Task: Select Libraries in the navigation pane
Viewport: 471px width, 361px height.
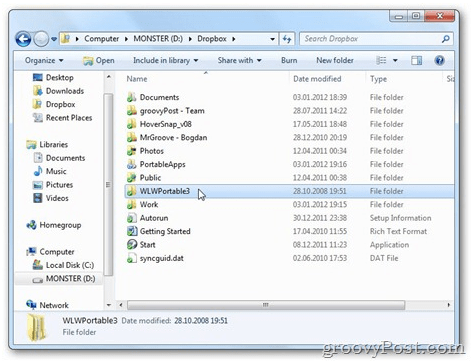Action: click(x=47, y=144)
